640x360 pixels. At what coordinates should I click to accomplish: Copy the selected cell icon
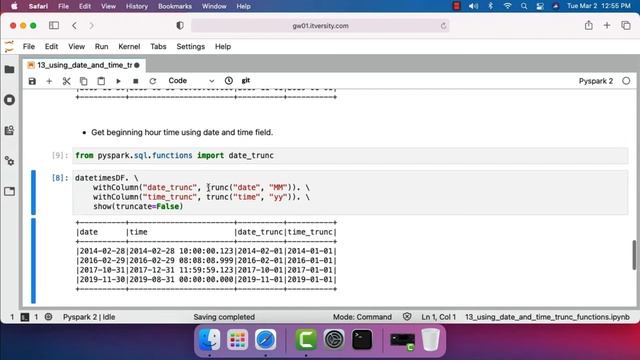click(x=83, y=81)
